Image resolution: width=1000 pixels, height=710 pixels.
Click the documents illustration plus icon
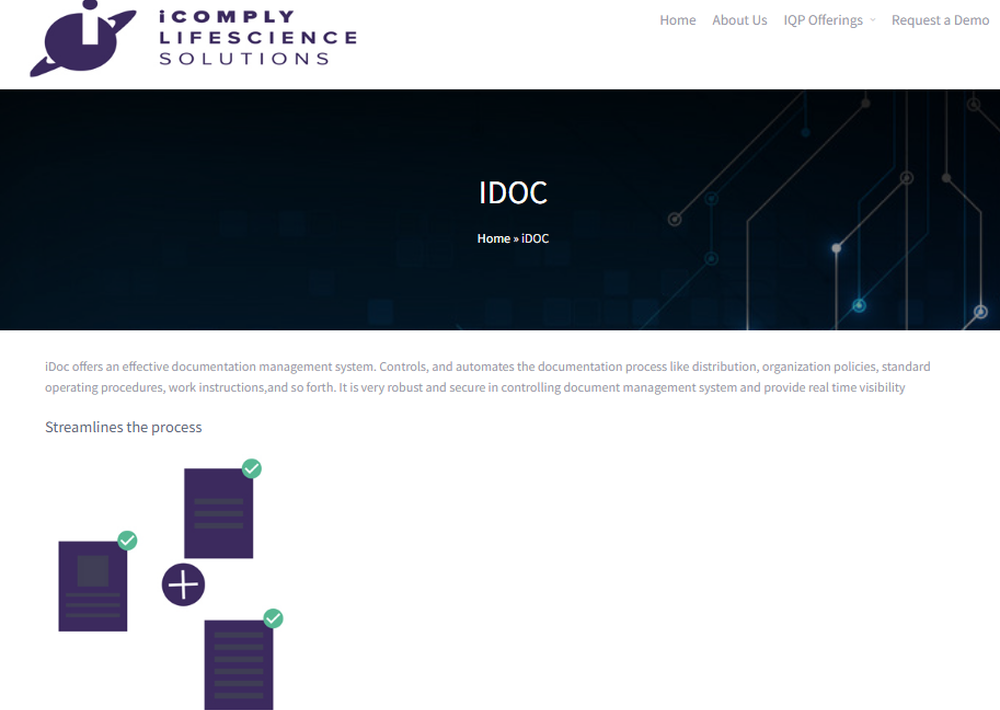click(183, 584)
